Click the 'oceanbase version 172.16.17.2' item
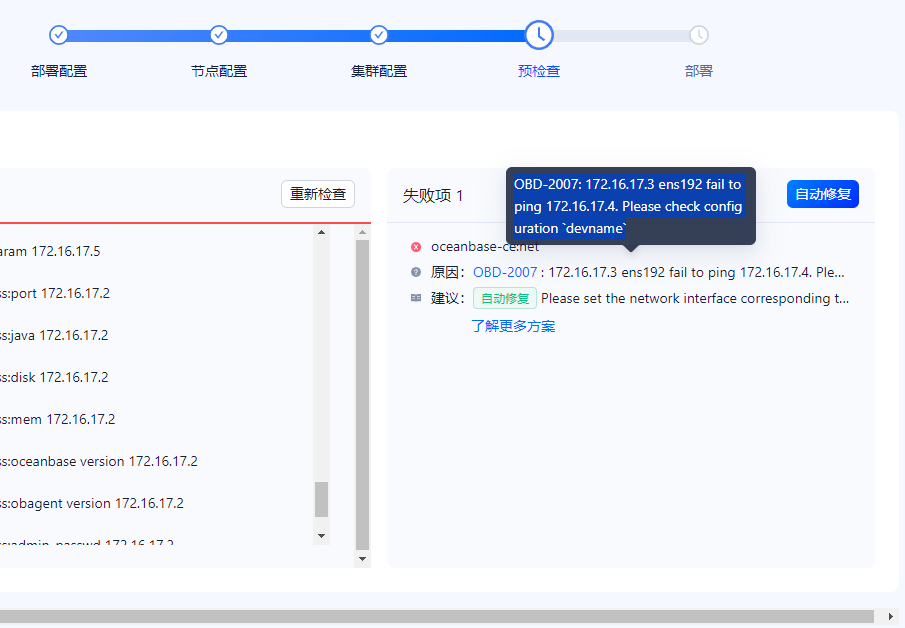Image resolution: width=905 pixels, height=628 pixels. coord(99,462)
